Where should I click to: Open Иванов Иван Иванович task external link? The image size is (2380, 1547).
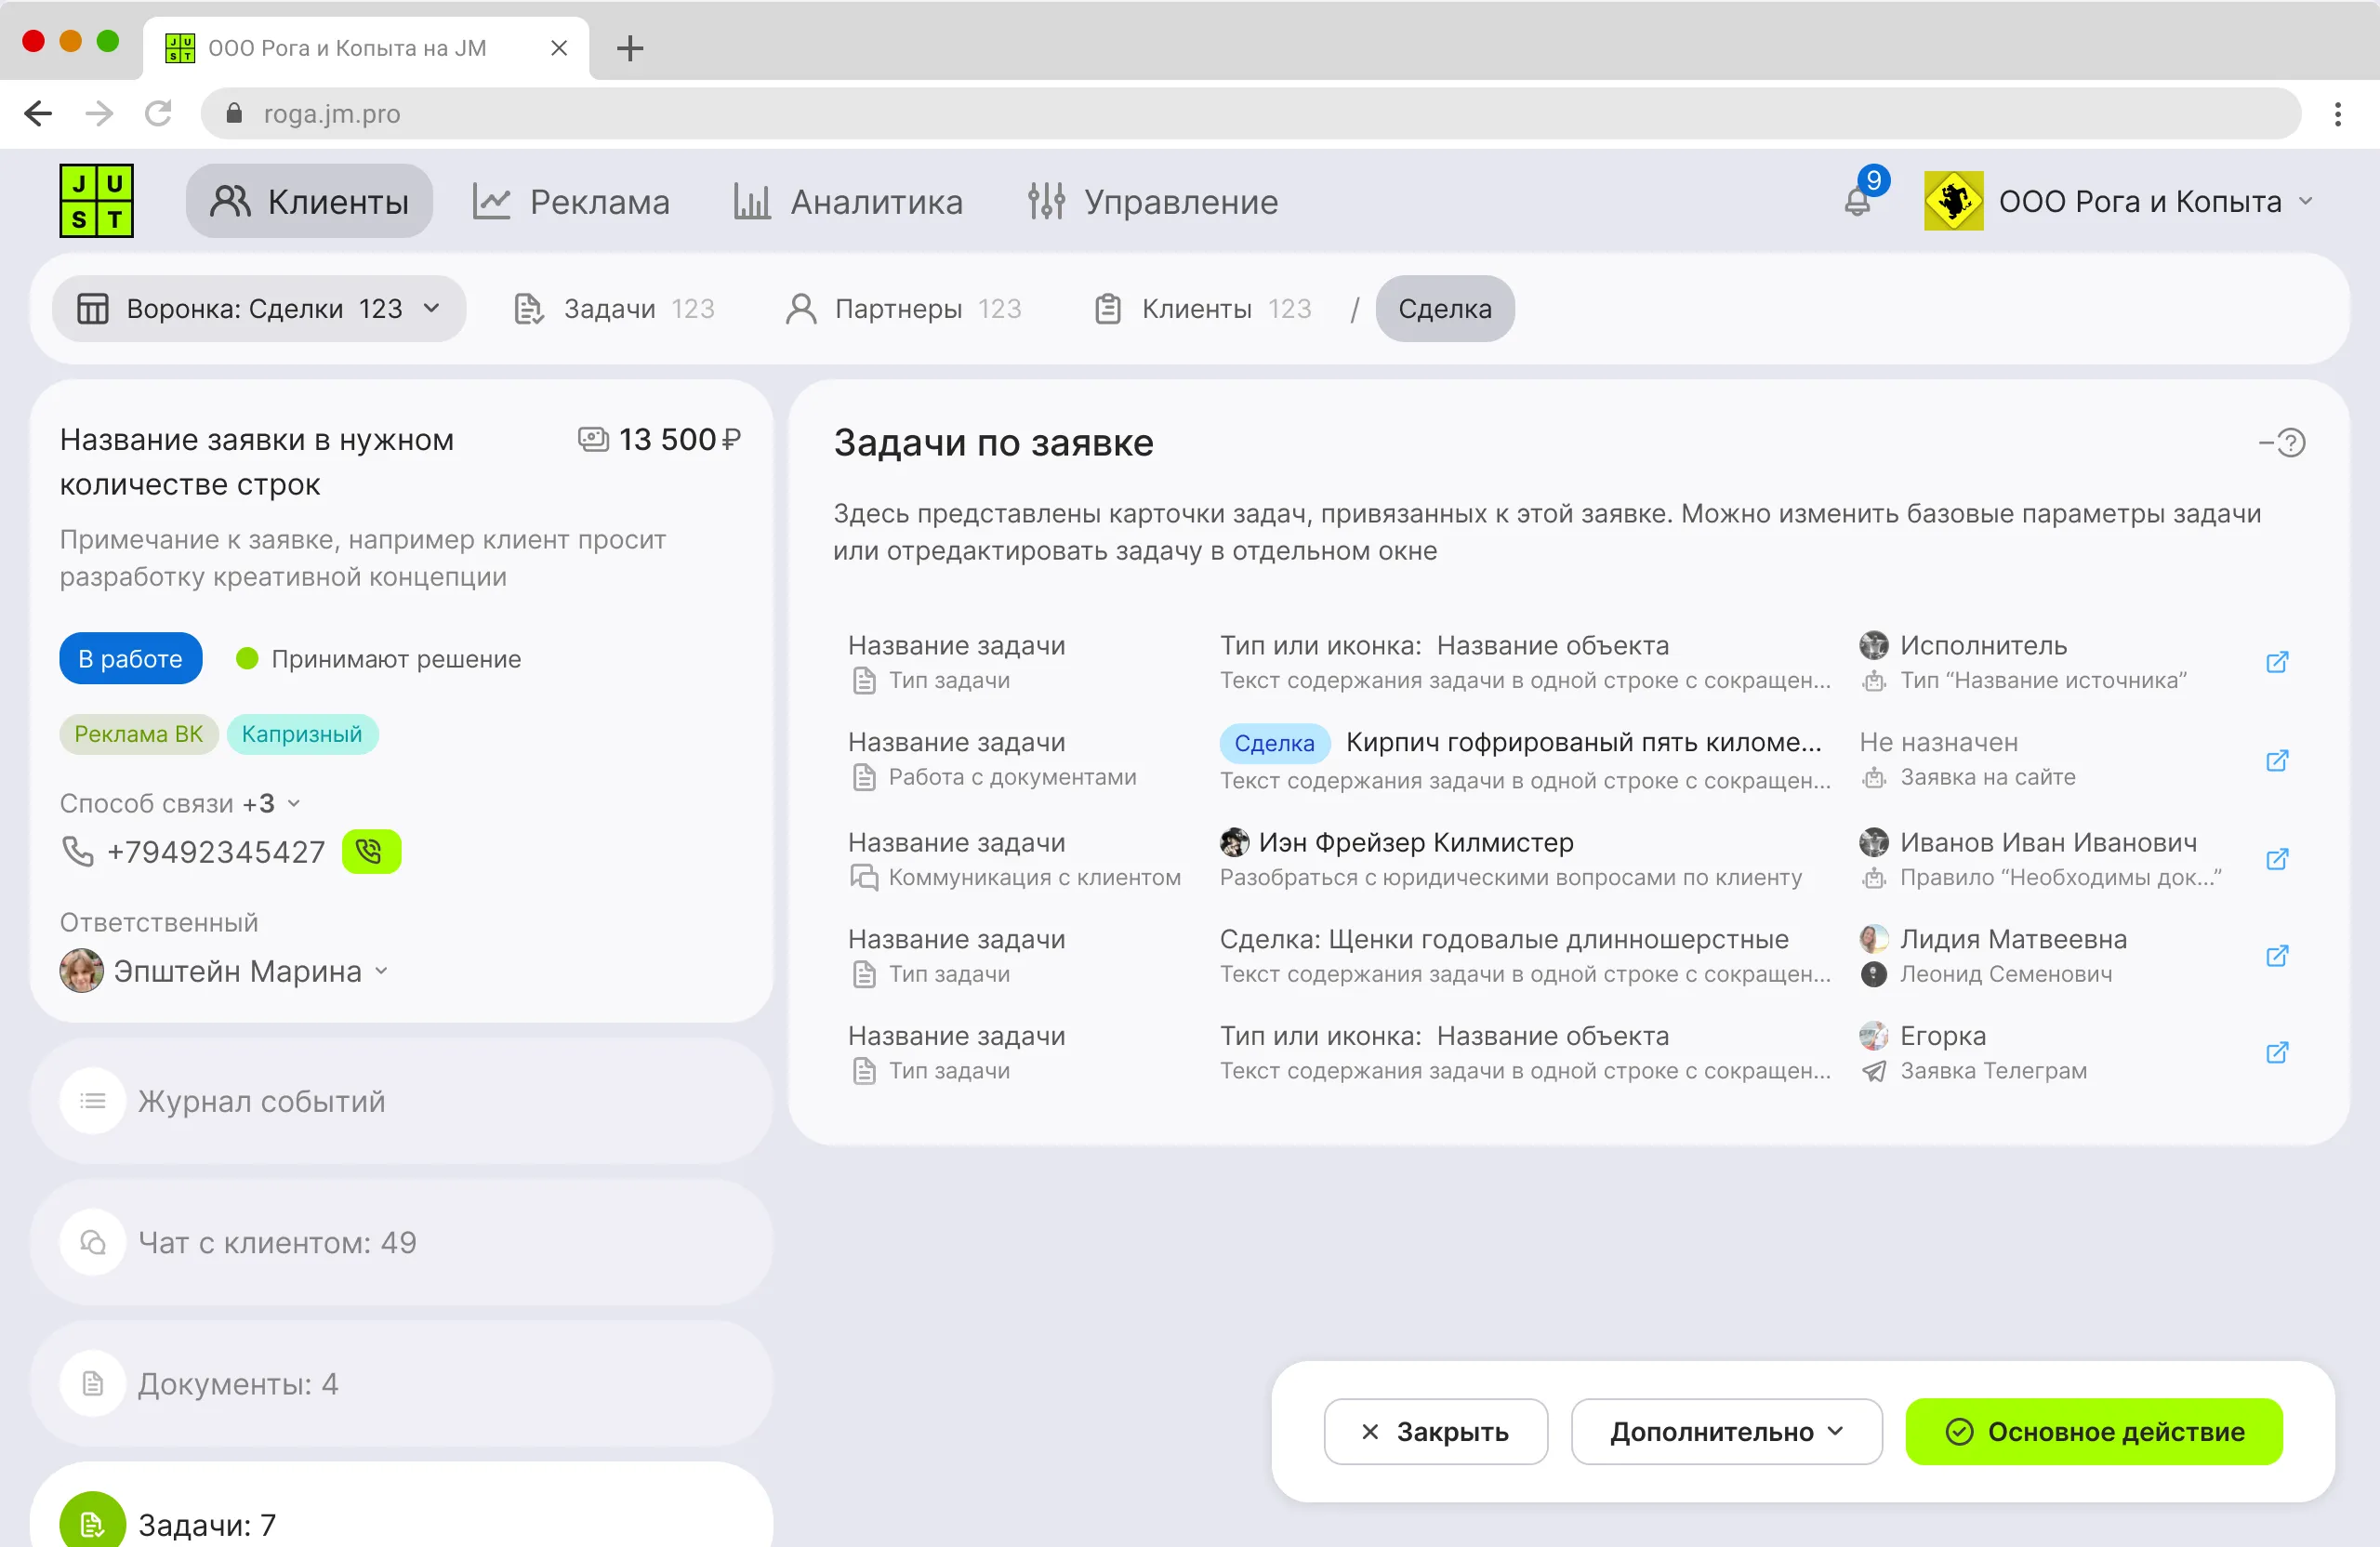coord(2277,859)
